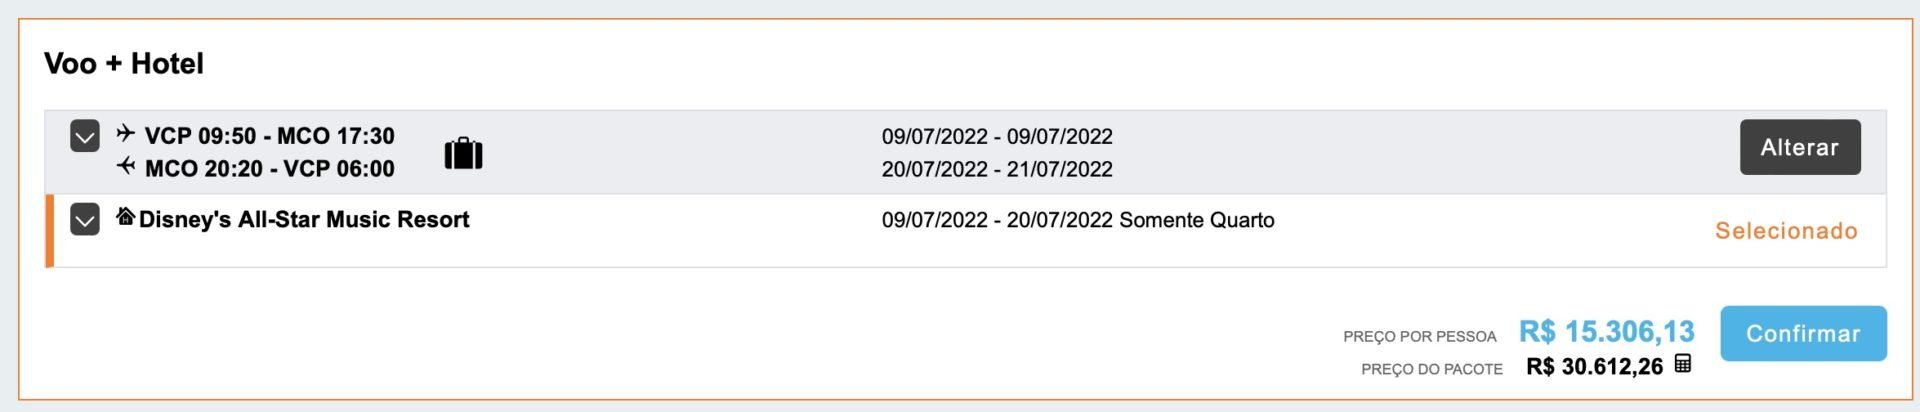Click the Voo + Hotel heading
1920x412 pixels.
[x=124, y=64]
